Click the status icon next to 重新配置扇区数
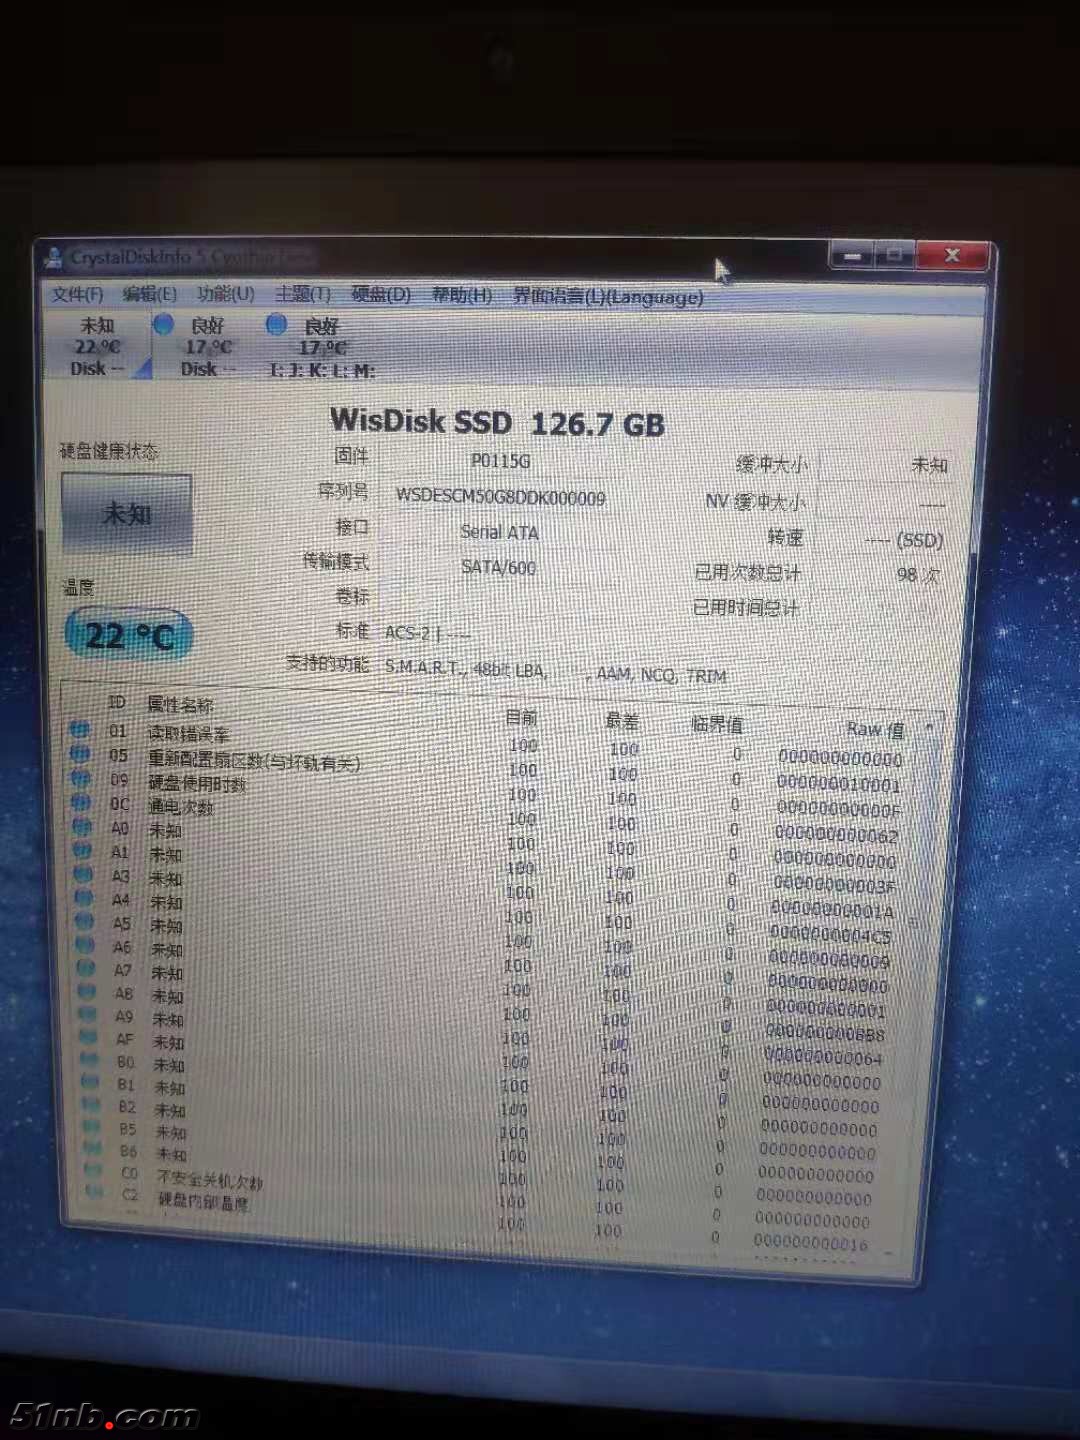This screenshot has height=1440, width=1080. (80, 756)
